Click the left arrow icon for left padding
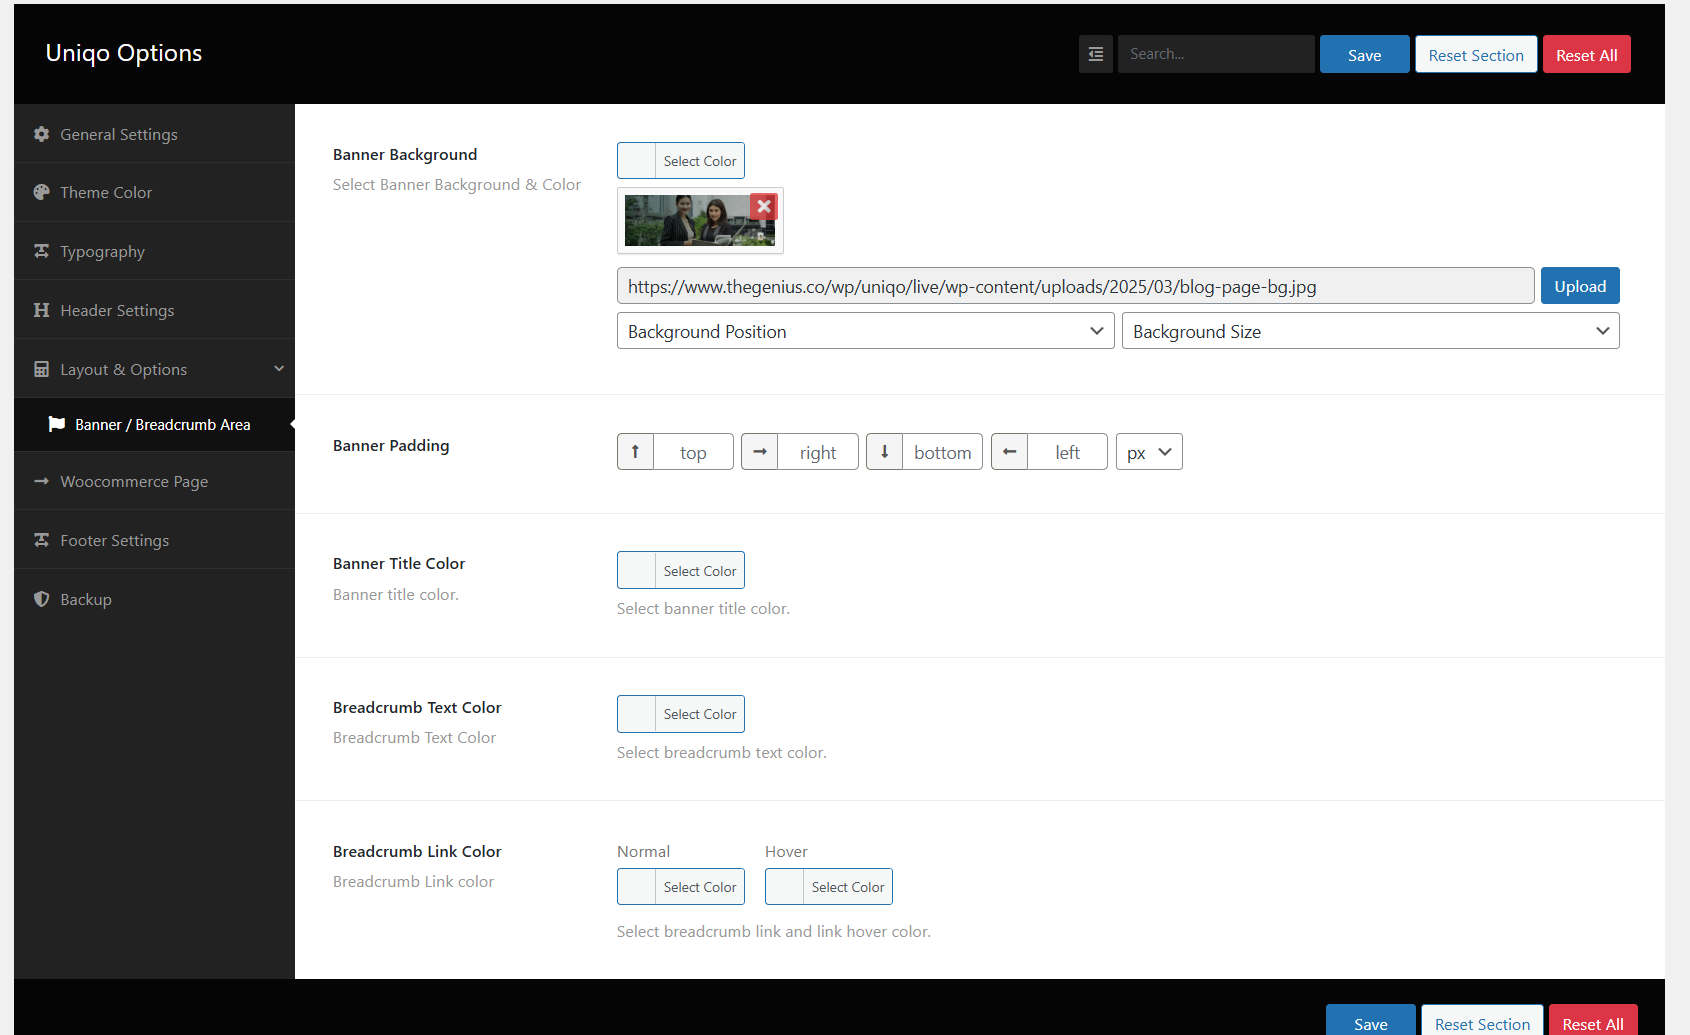 pos(1009,452)
